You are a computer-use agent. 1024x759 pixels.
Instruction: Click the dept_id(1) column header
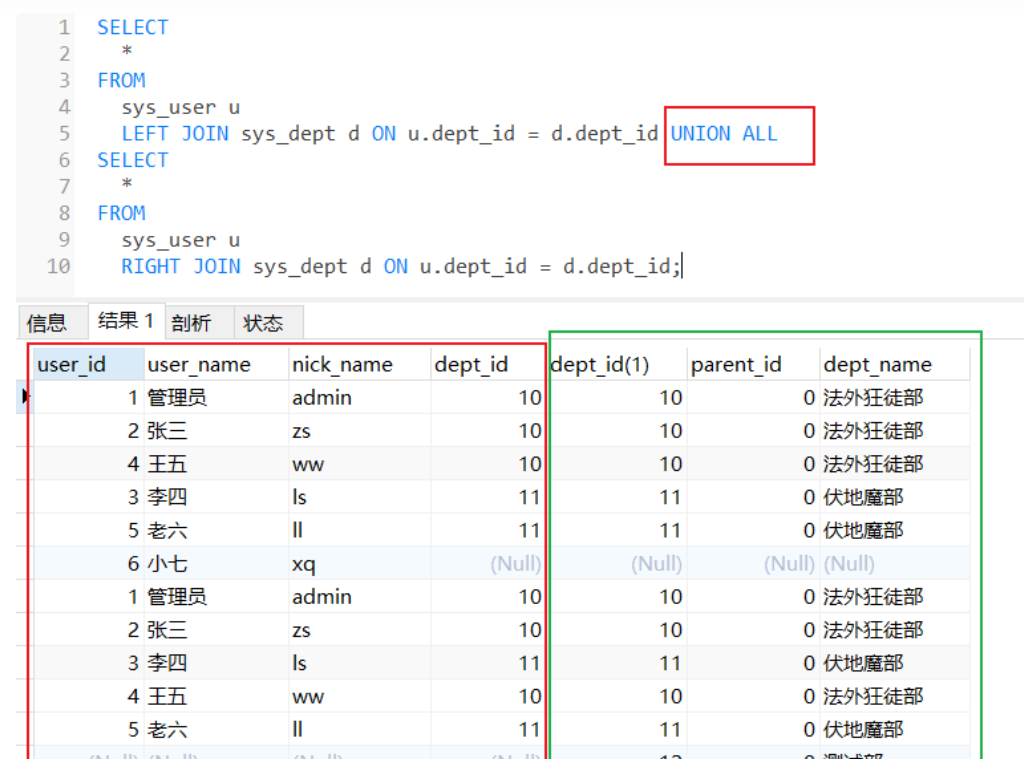point(618,364)
